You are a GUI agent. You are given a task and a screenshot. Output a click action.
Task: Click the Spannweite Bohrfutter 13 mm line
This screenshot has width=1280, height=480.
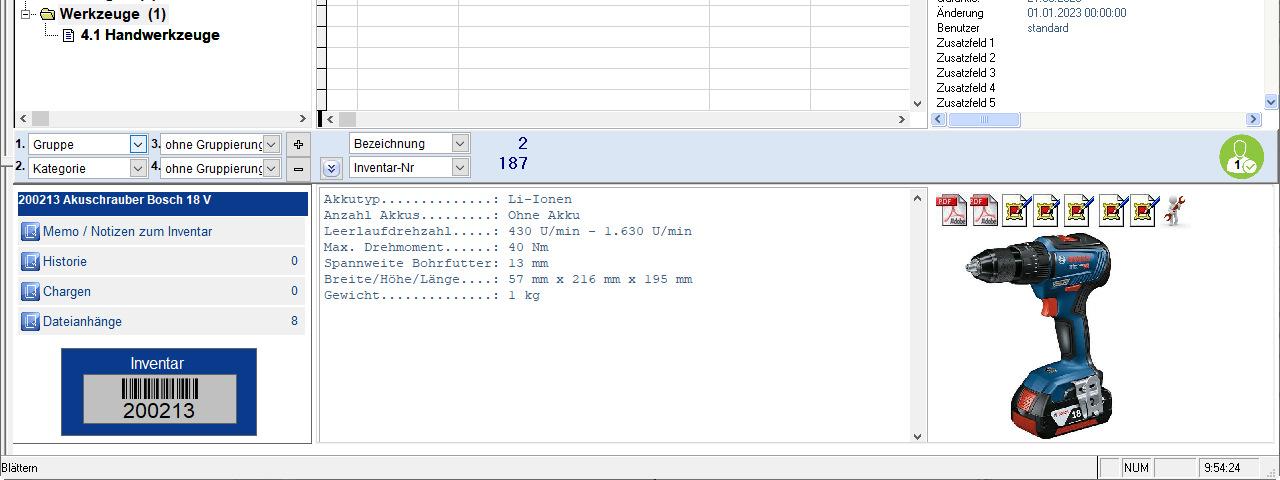pos(436,264)
